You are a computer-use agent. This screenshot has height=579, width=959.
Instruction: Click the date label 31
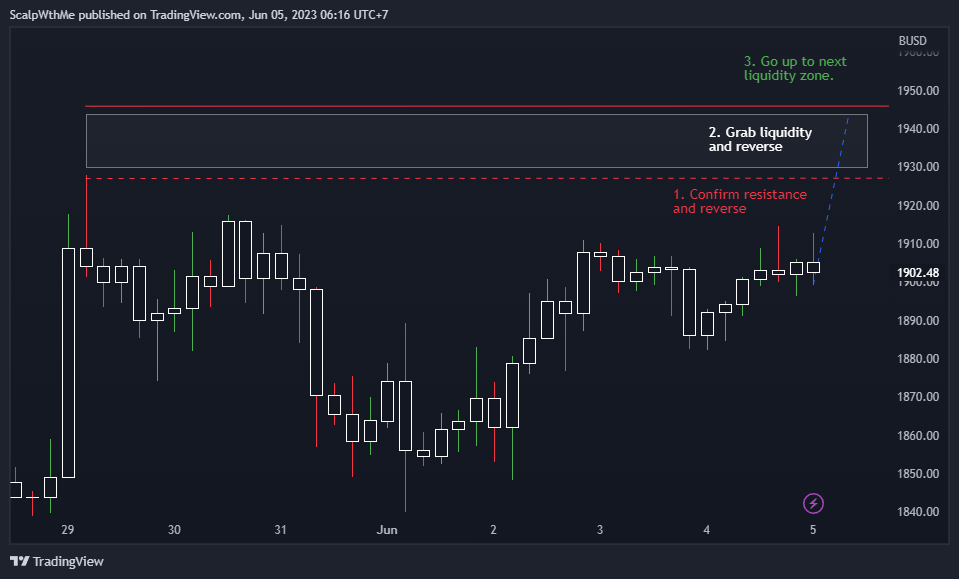[280, 529]
